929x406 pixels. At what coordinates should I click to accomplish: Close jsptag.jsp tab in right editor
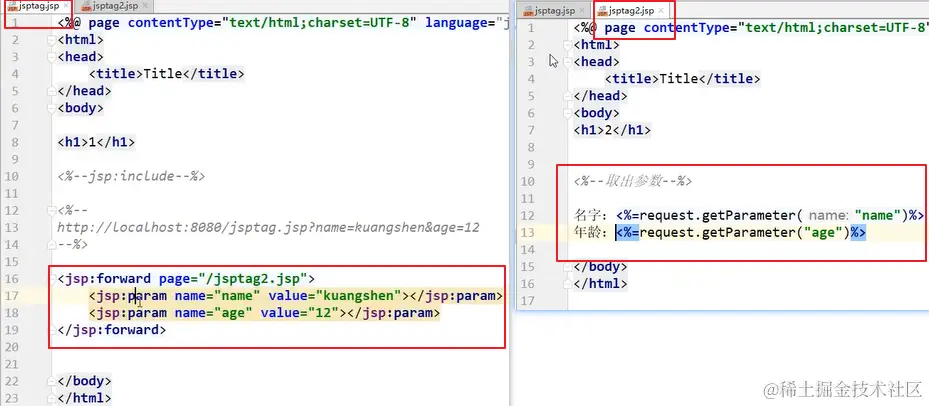click(582, 11)
